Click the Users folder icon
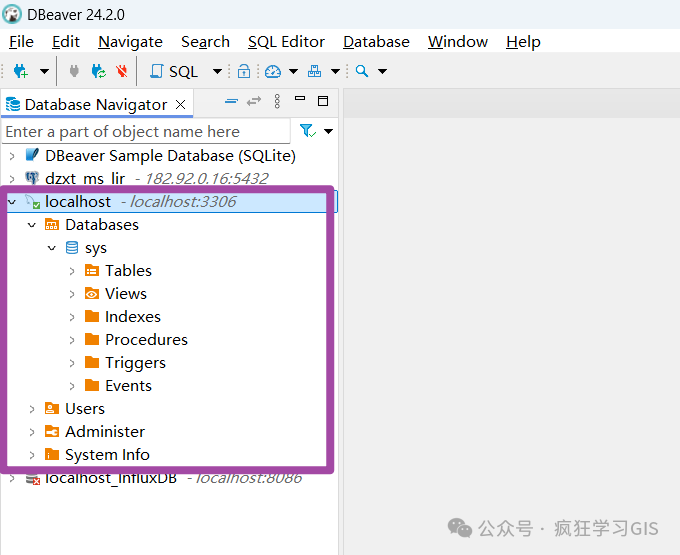Image resolution: width=680 pixels, height=555 pixels. click(x=52, y=408)
